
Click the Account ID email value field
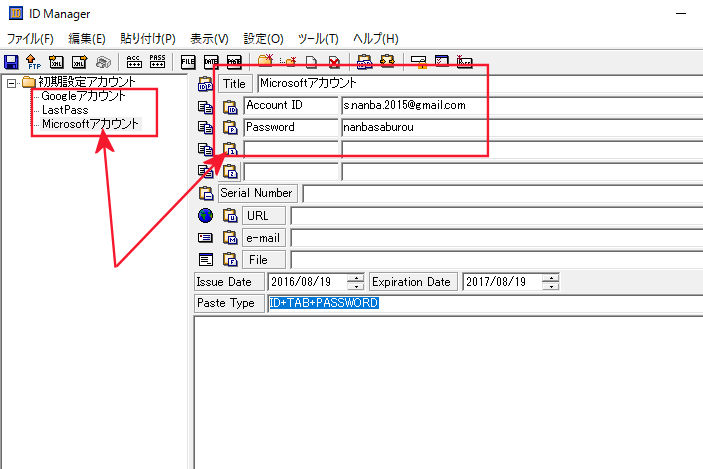pyautogui.click(x=522, y=105)
